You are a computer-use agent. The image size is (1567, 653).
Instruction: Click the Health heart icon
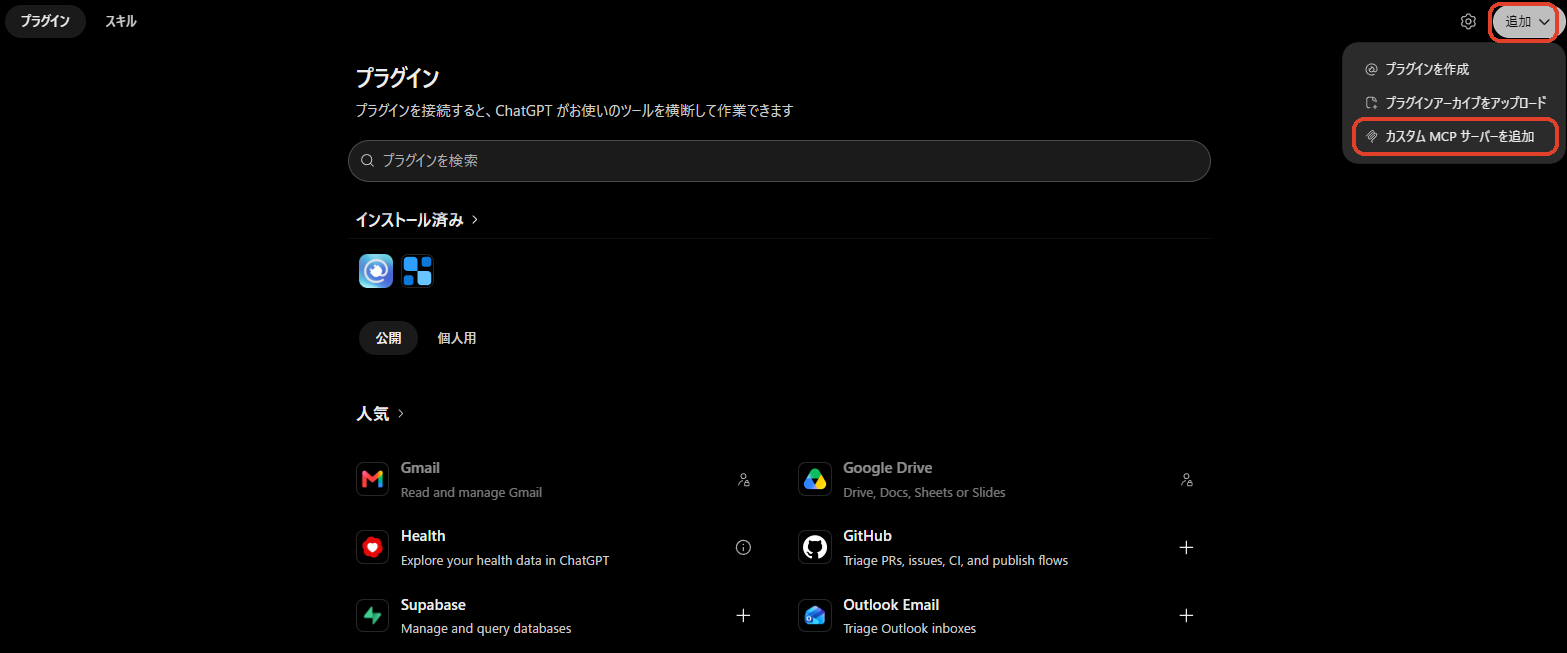[372, 547]
